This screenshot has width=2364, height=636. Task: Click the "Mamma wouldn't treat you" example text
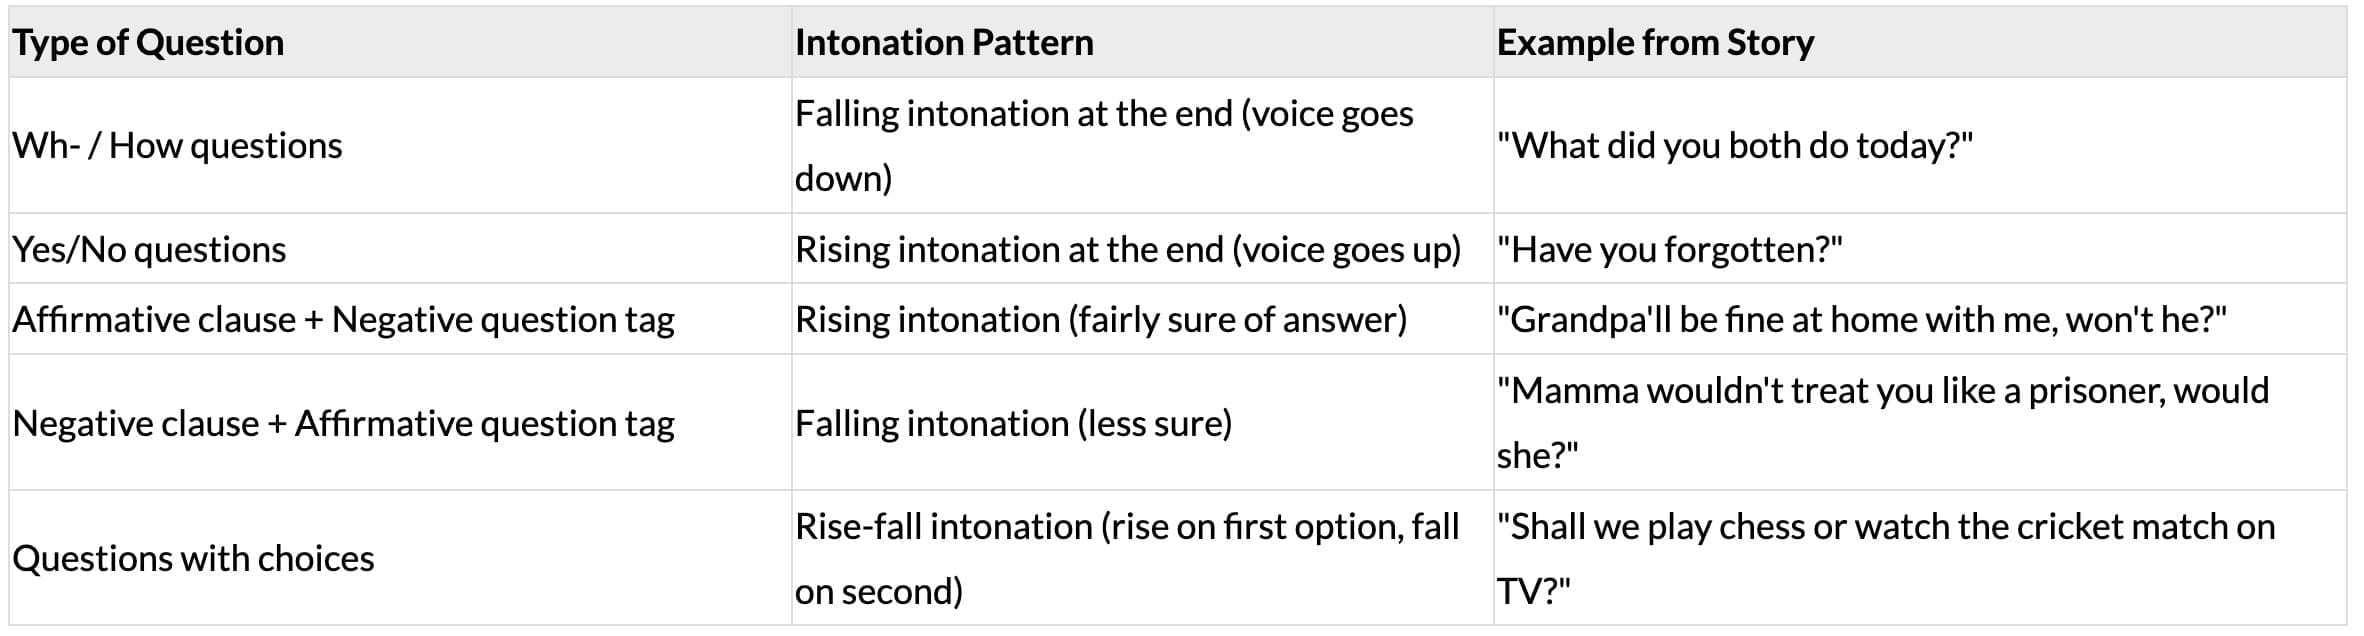tap(1882, 391)
